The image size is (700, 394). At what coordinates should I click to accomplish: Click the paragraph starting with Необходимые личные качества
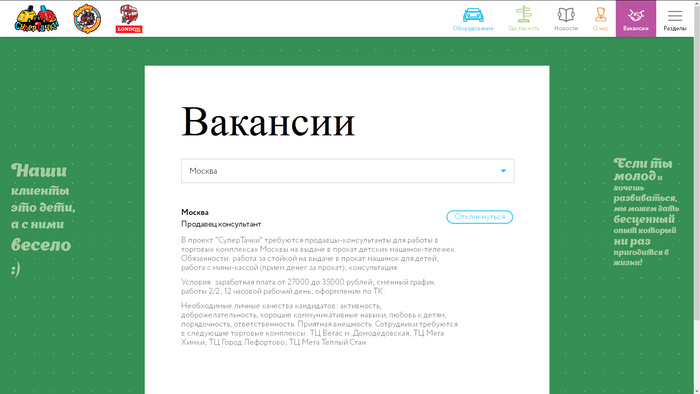point(319,324)
